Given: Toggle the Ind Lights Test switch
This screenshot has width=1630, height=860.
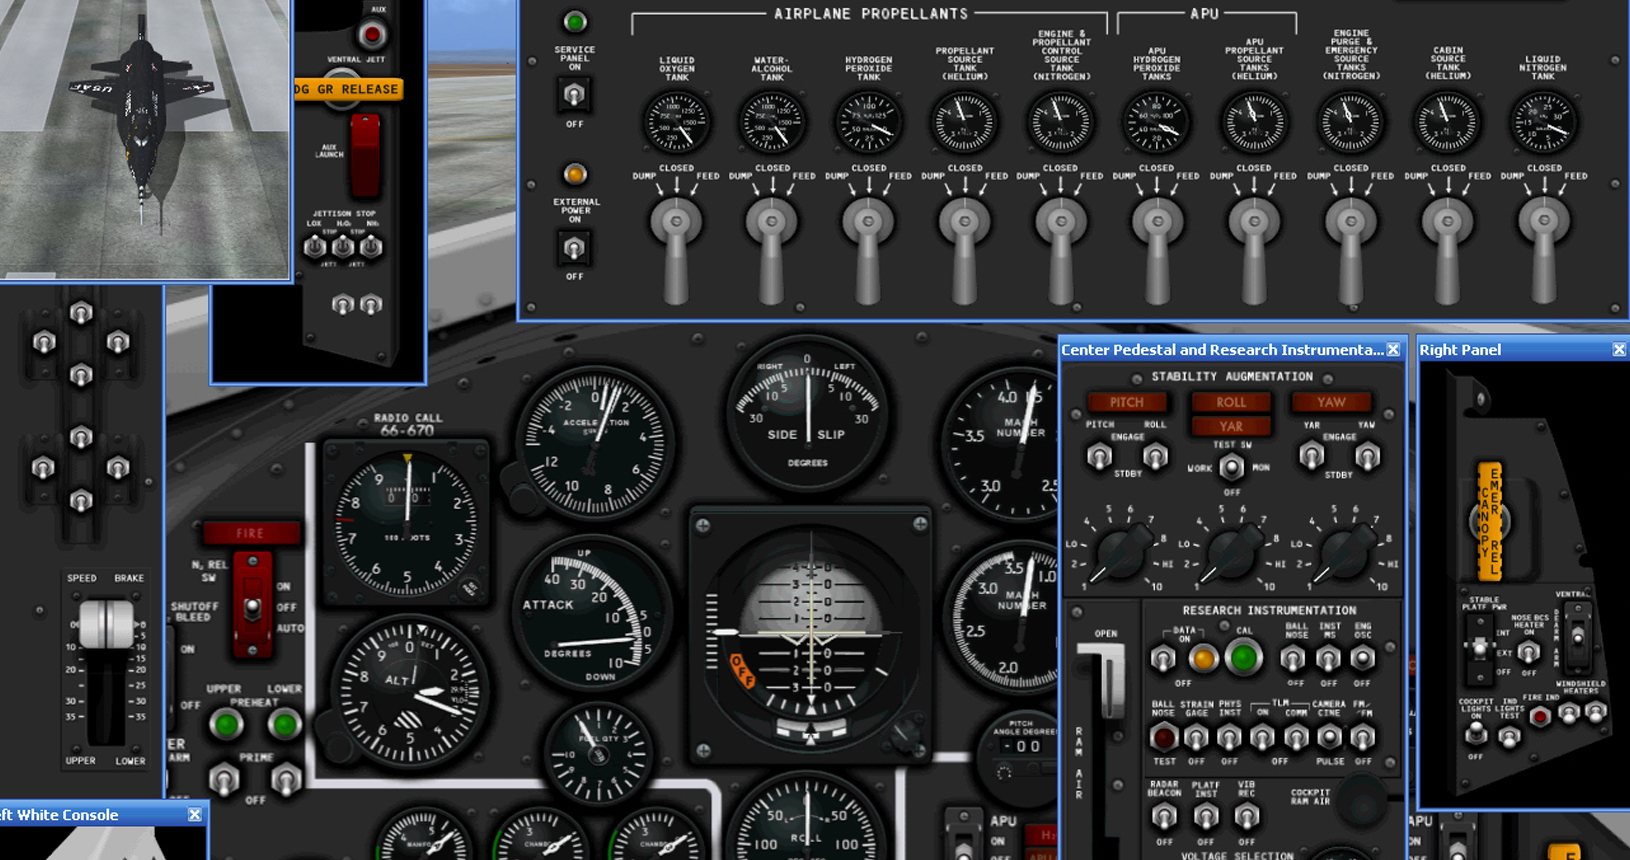Looking at the screenshot, I should pyautogui.click(x=1509, y=737).
